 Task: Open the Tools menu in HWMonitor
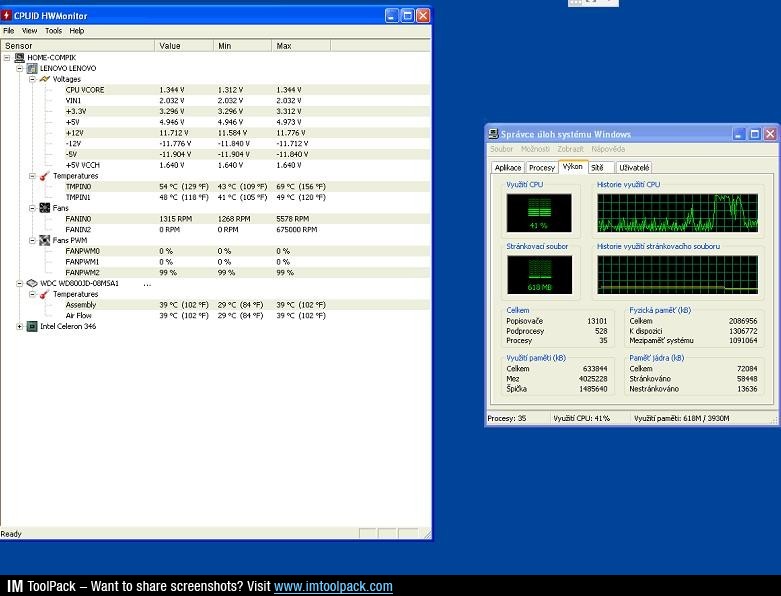pos(53,31)
